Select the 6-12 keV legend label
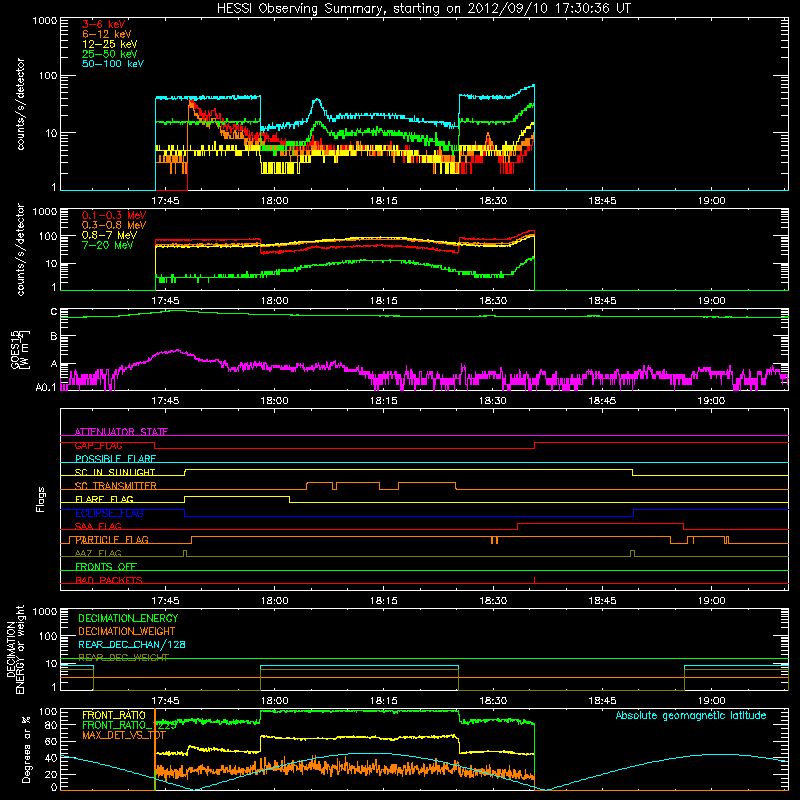The image size is (800, 800). pos(107,34)
